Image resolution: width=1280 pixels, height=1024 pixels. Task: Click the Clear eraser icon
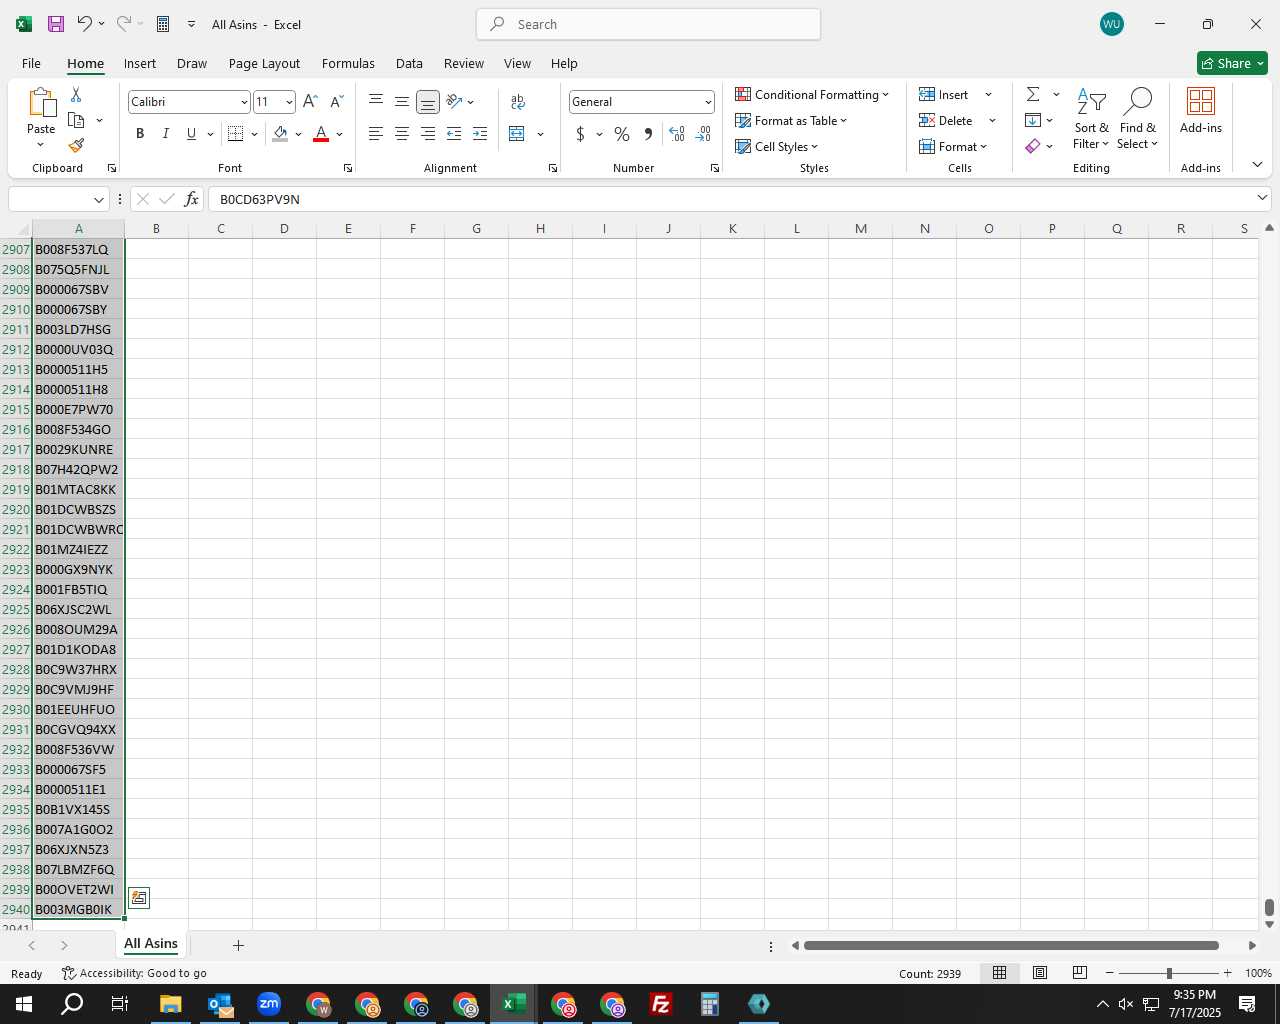(1033, 146)
